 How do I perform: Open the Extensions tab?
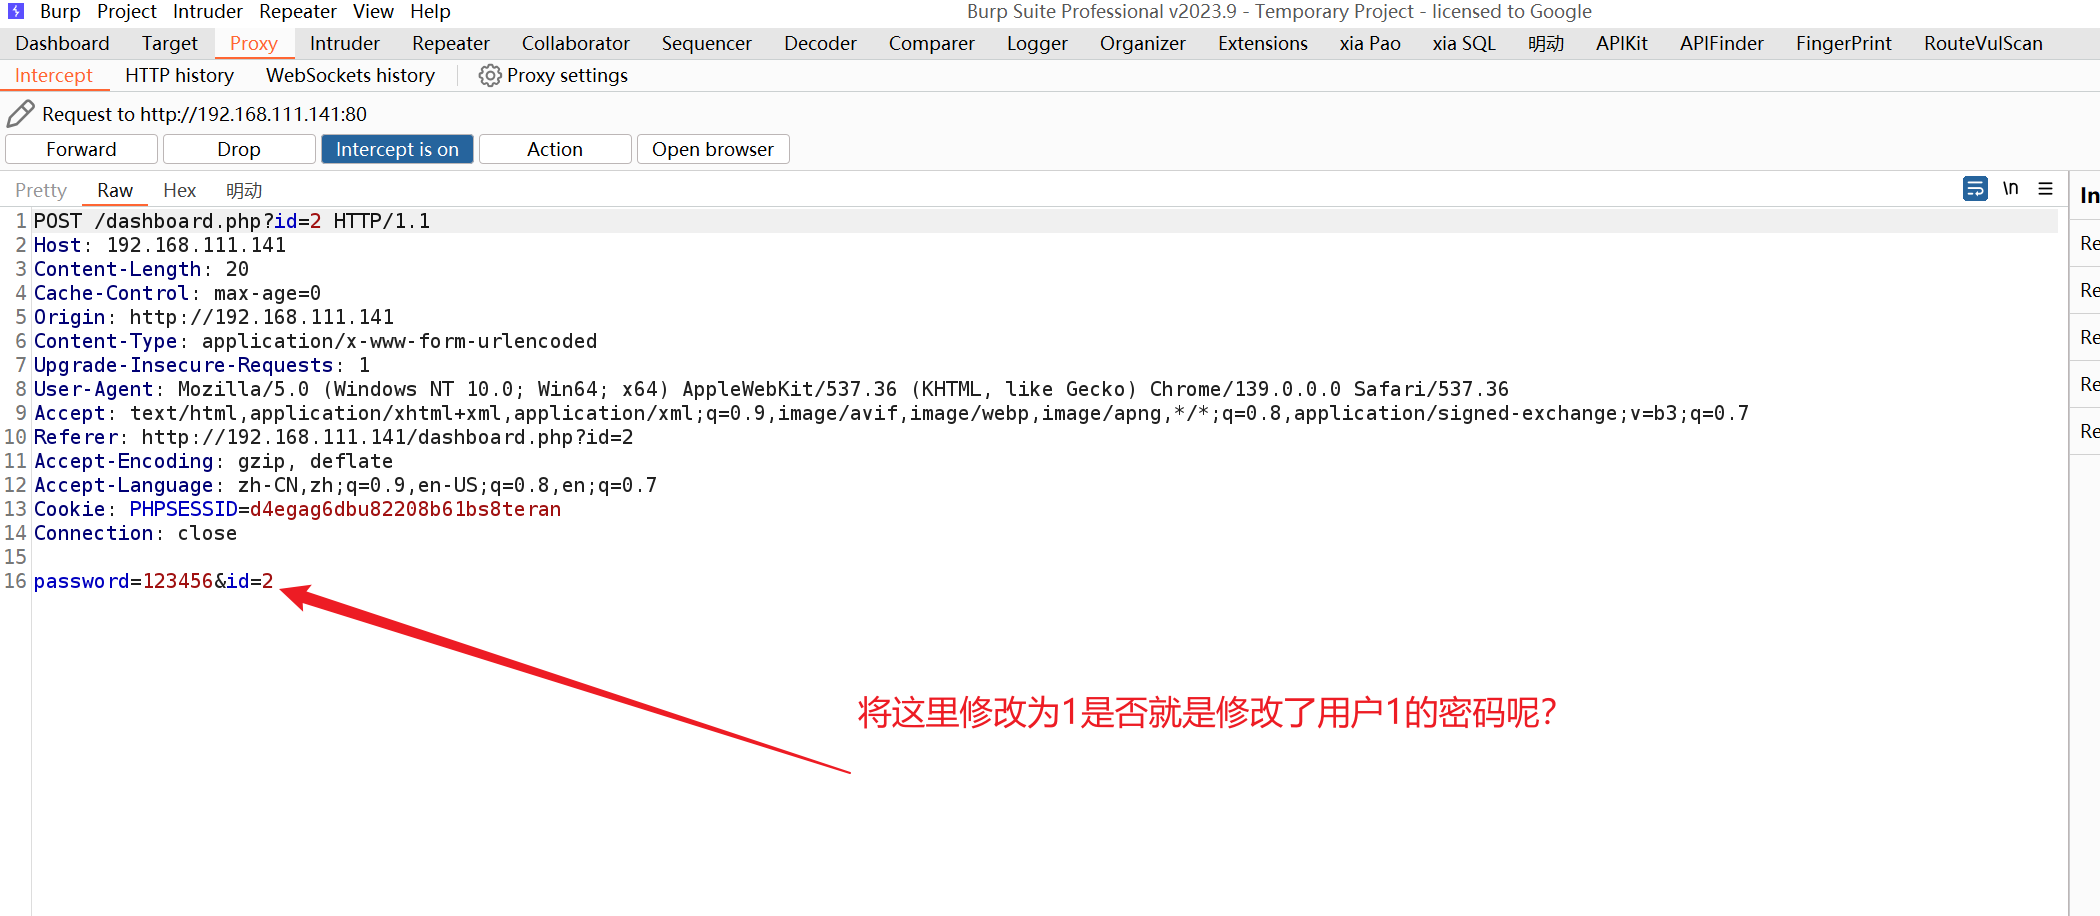(x=1263, y=44)
